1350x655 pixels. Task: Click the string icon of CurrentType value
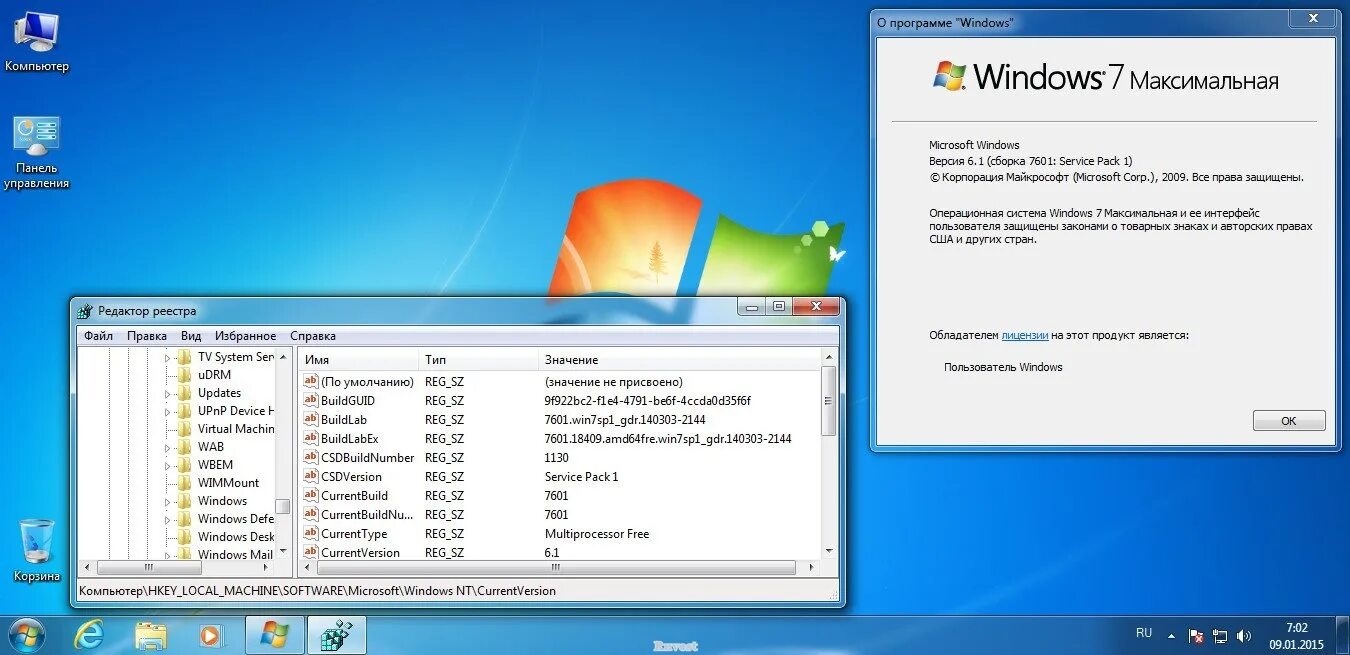click(310, 533)
